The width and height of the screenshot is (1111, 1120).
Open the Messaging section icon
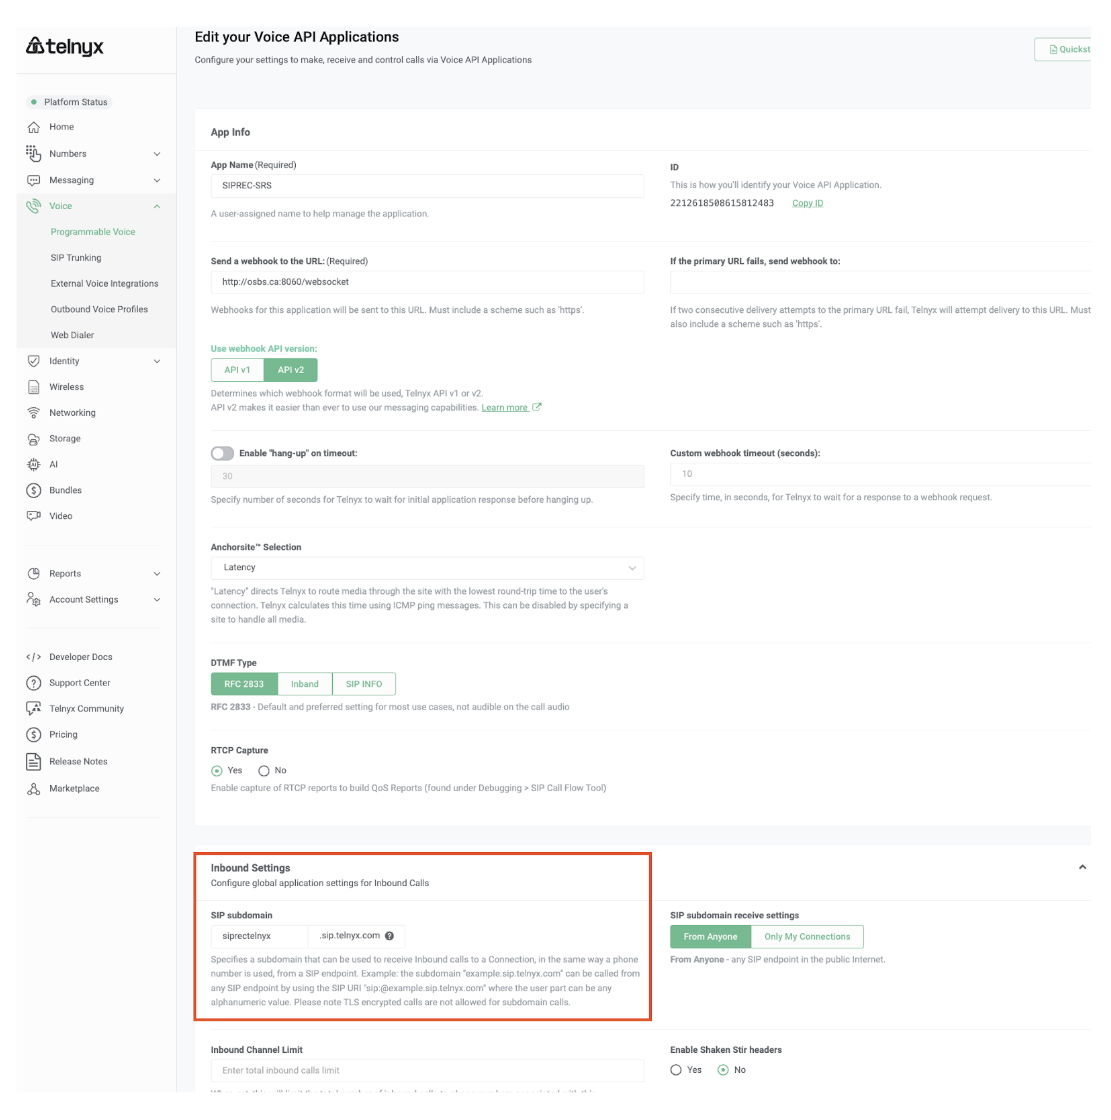tap(34, 179)
